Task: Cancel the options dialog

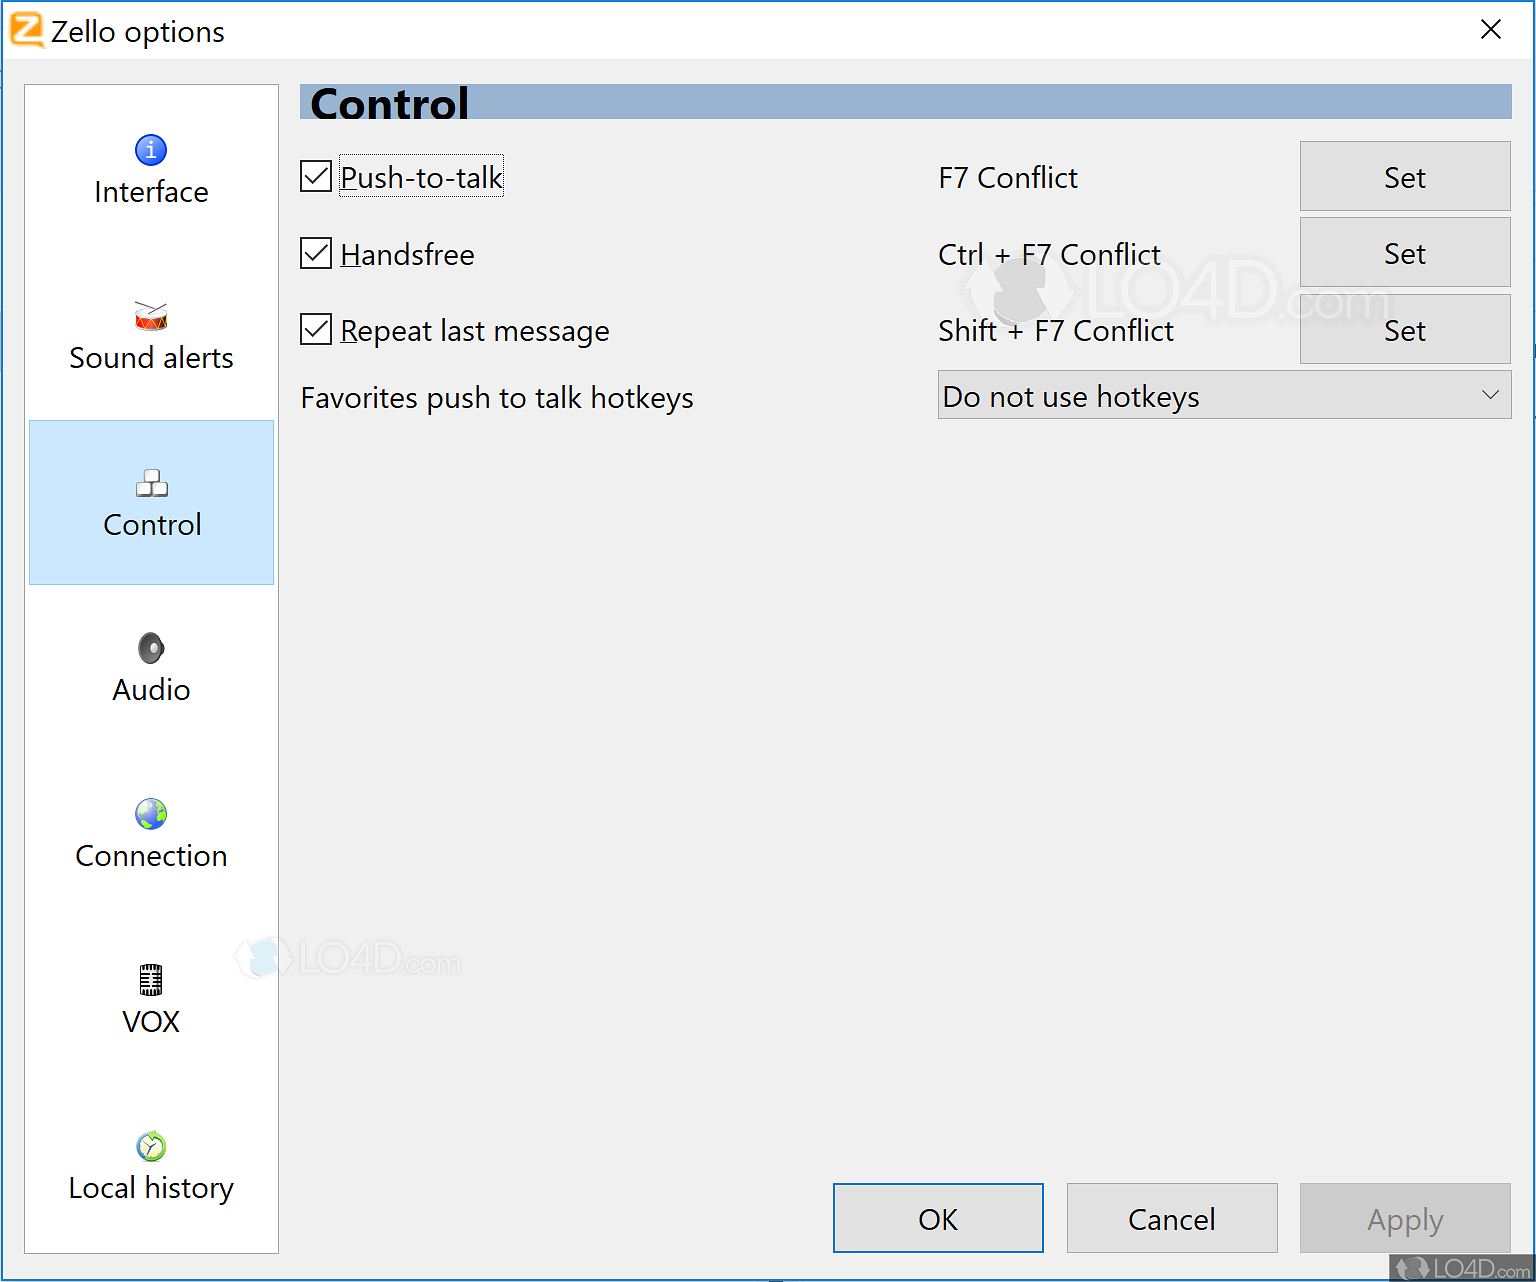Action: pos(1171,1218)
